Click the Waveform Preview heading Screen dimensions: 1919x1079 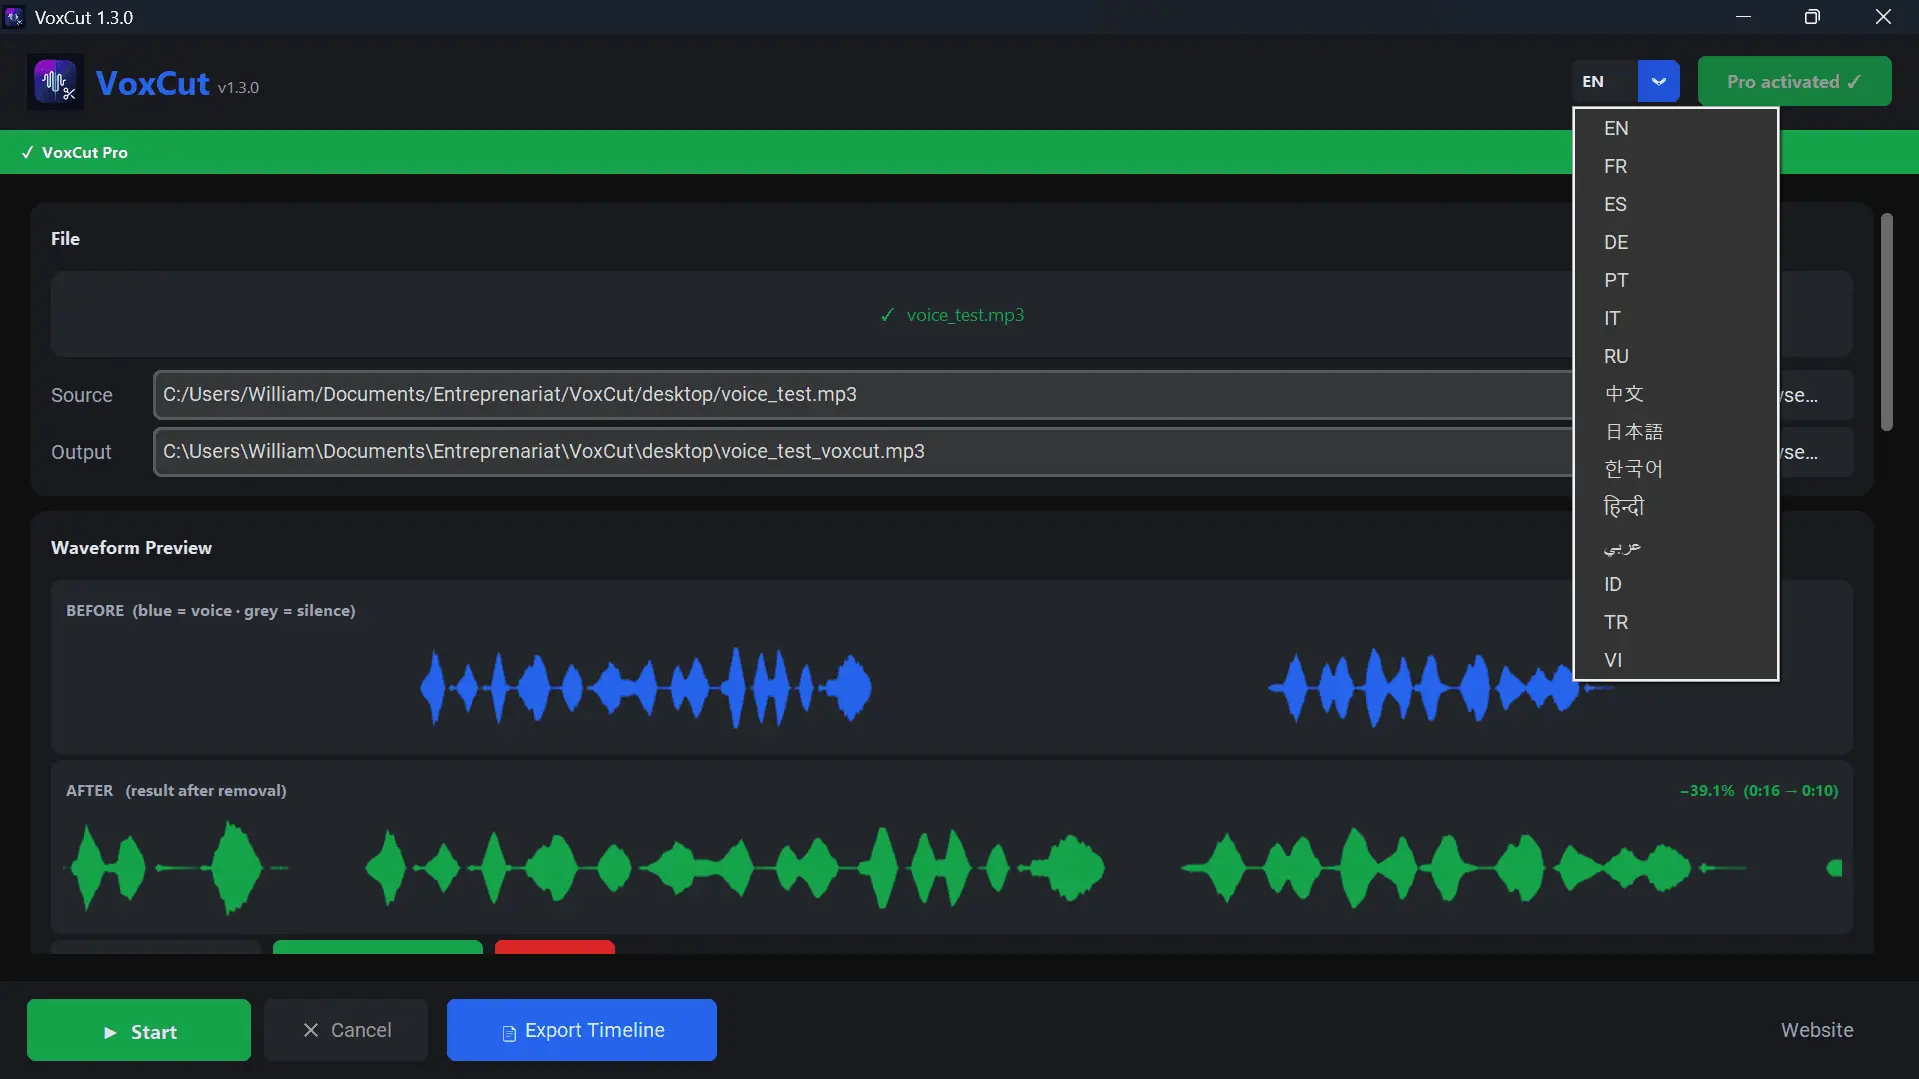(131, 548)
